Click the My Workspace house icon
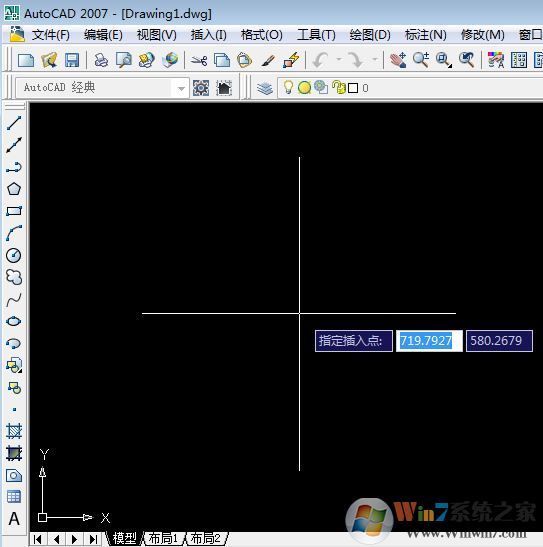The image size is (543, 547). point(224,88)
